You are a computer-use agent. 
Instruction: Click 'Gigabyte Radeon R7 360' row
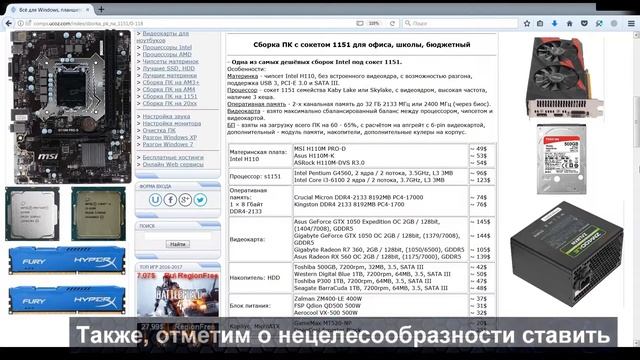click(x=379, y=249)
